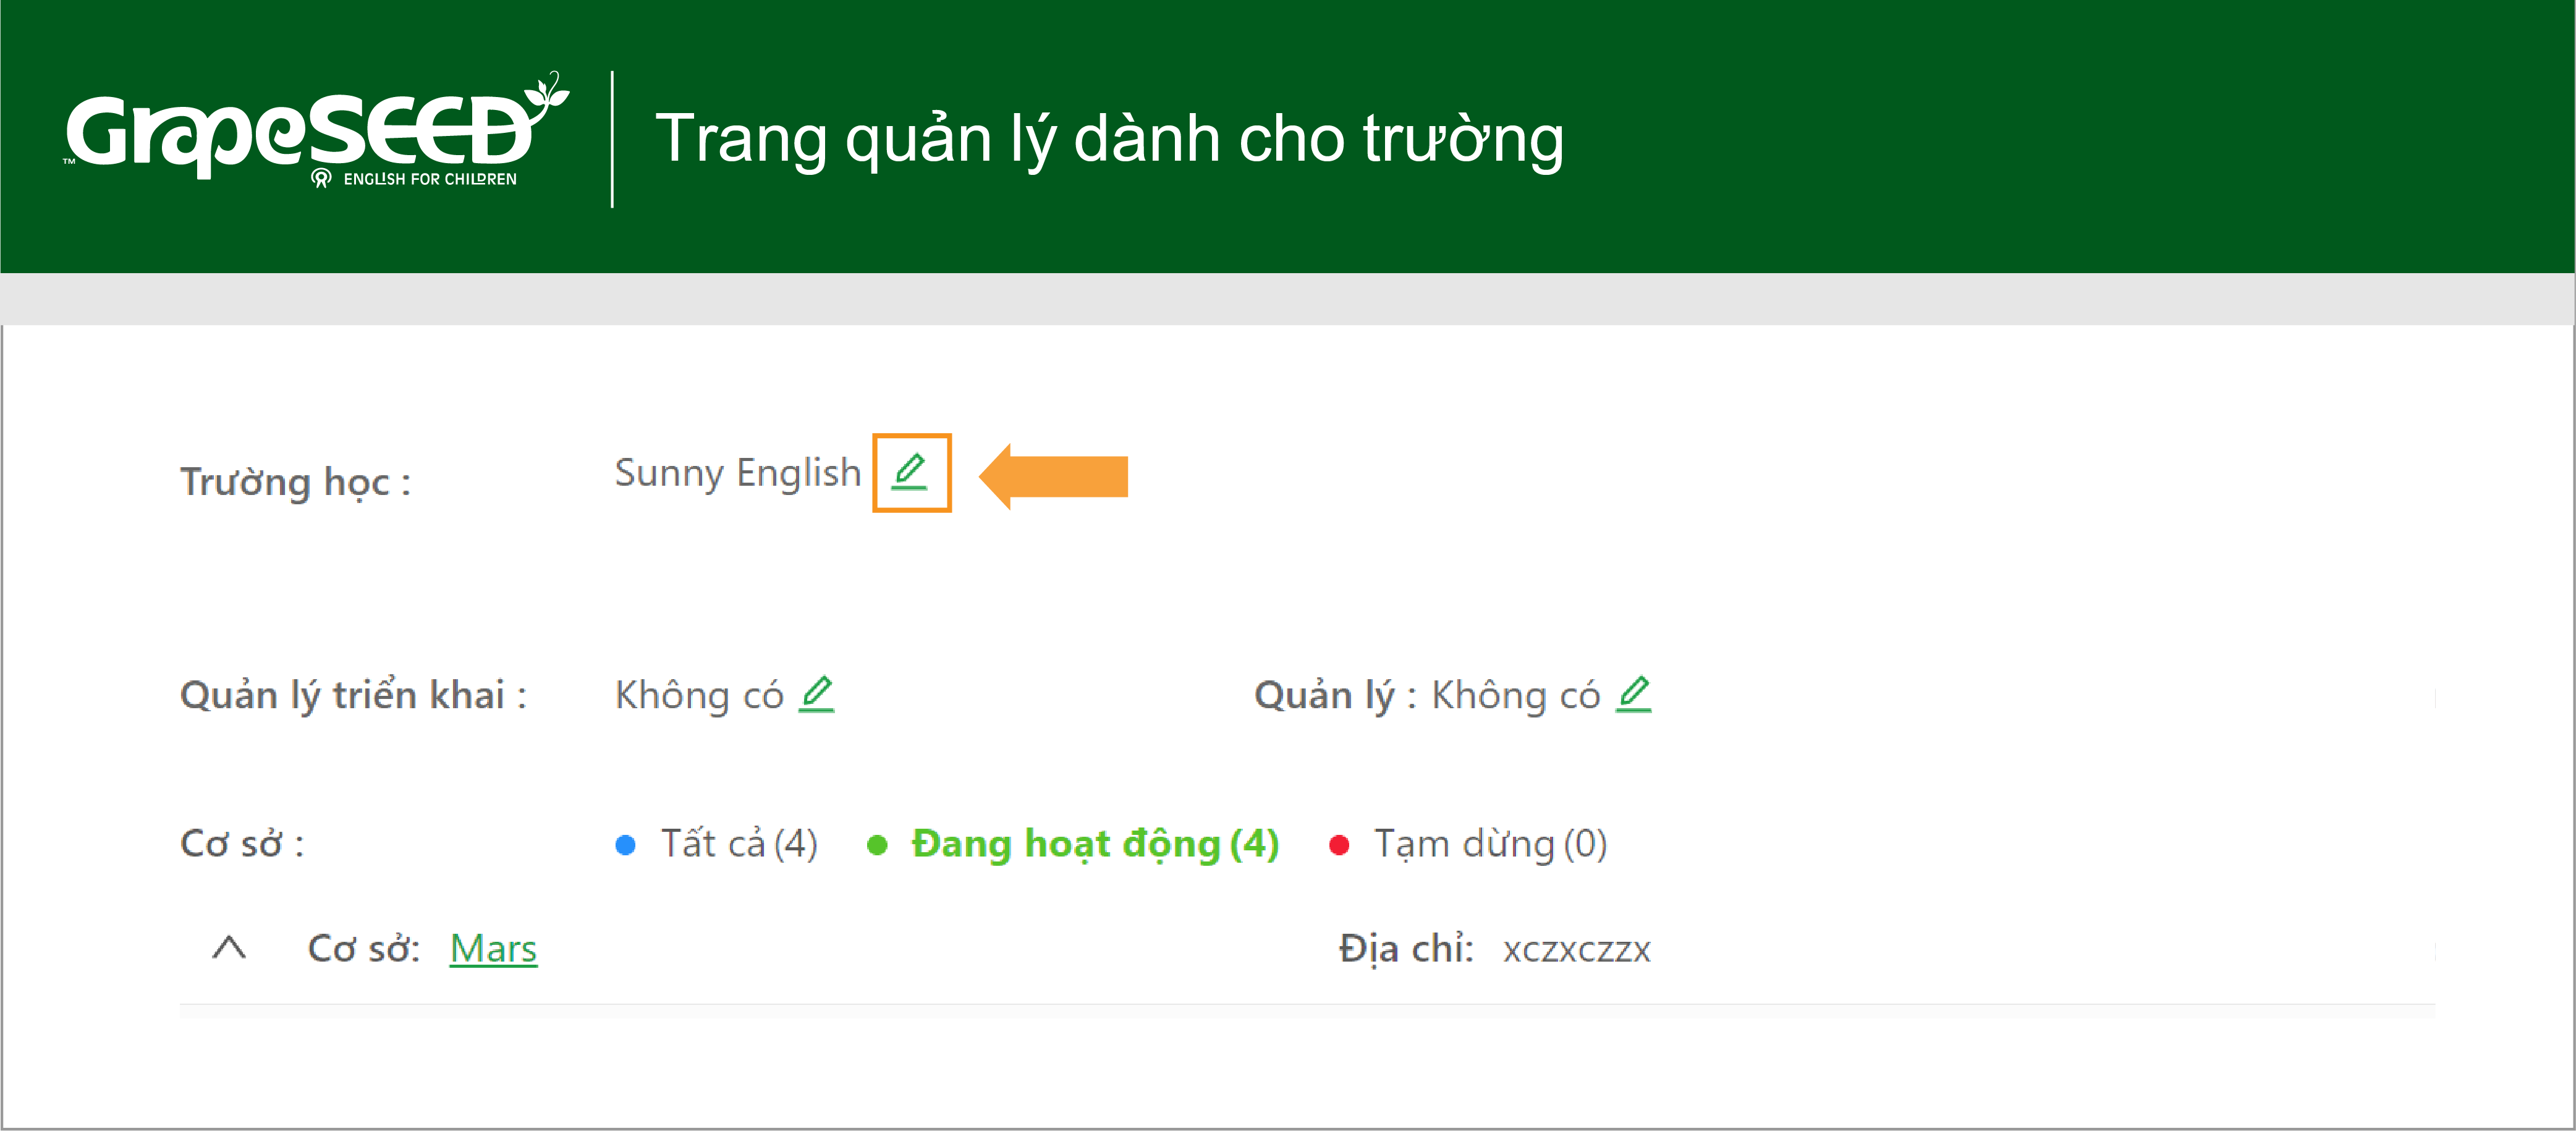Click the edit pencil next to Sunny English
The height and width of the screenshot is (1134, 2576).
click(x=909, y=471)
